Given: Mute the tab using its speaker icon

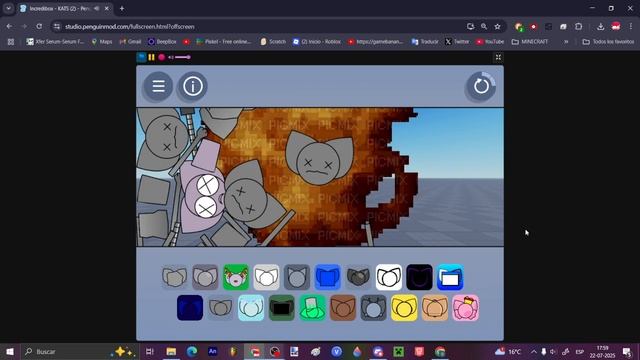Looking at the screenshot, I should [97, 8].
